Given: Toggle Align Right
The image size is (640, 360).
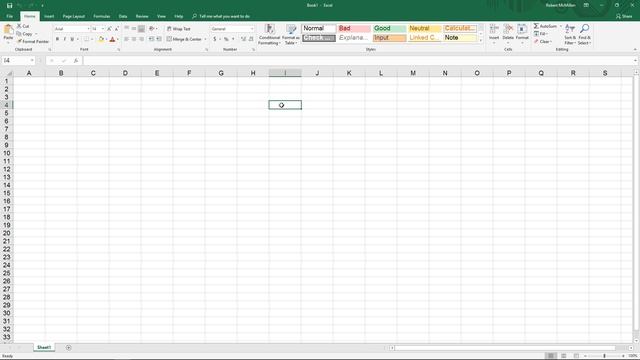Looking at the screenshot, I should [141, 39].
